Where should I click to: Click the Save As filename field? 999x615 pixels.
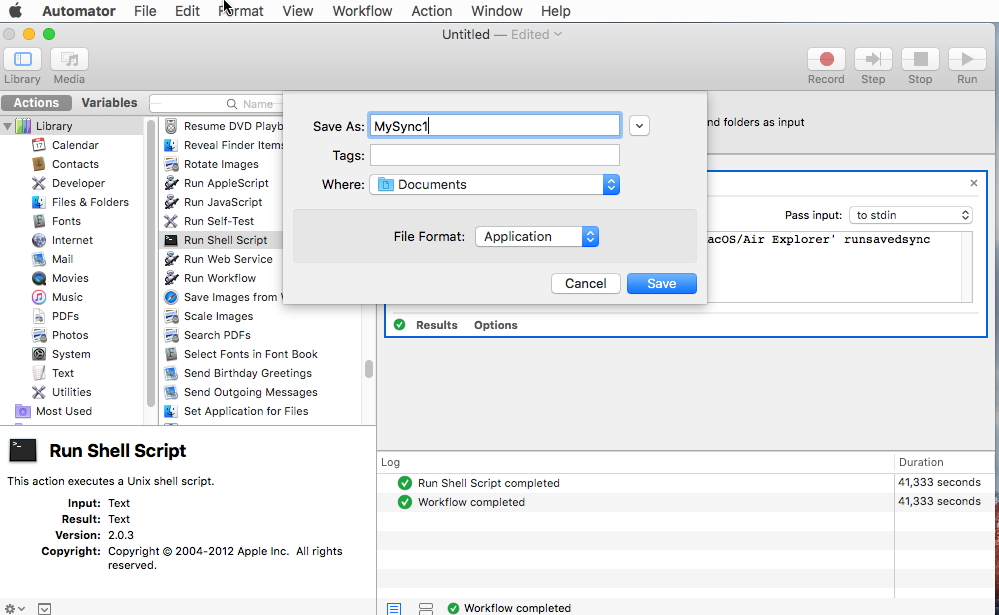click(494, 126)
